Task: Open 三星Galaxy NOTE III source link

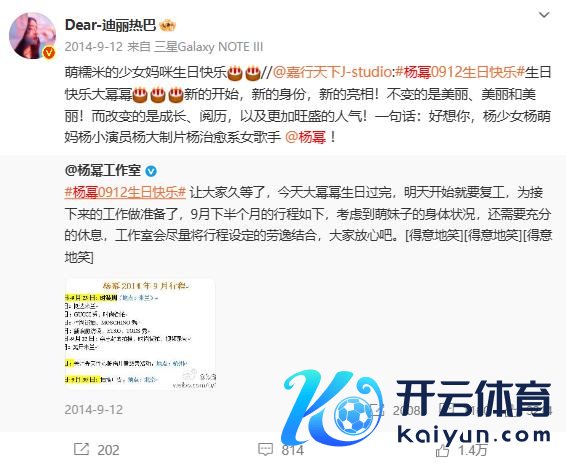Action: click(209, 47)
